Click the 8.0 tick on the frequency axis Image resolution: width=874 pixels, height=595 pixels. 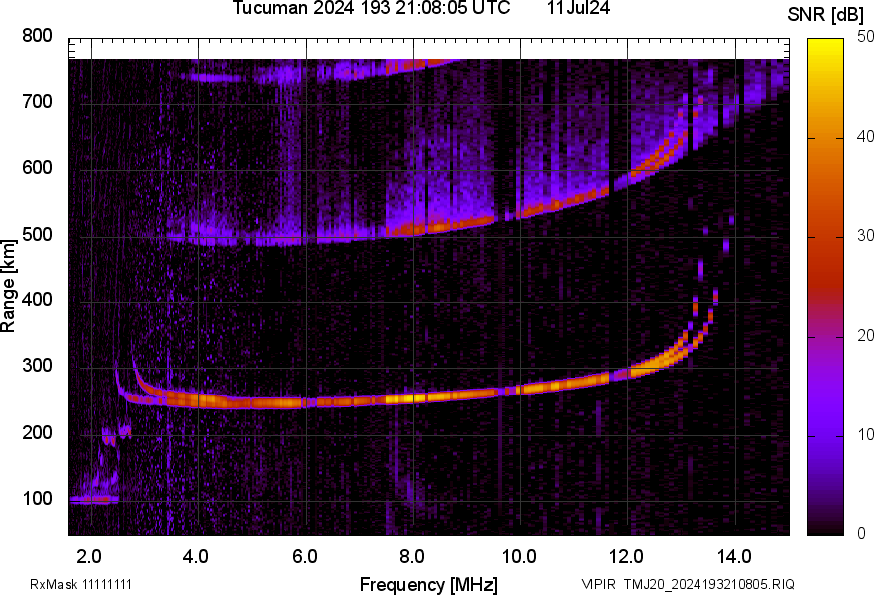pyautogui.click(x=412, y=555)
